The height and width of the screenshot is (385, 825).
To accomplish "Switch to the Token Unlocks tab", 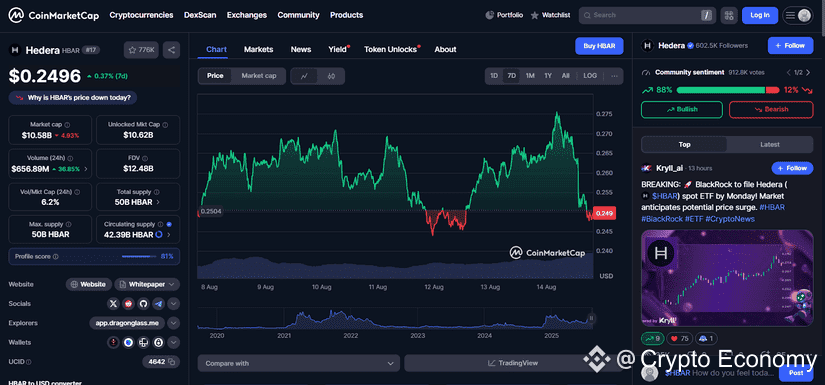I will coord(390,49).
